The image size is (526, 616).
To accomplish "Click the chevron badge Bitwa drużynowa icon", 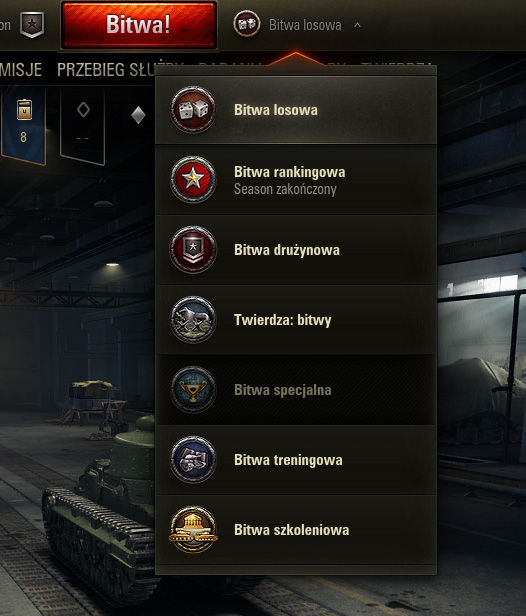I will tap(193, 249).
